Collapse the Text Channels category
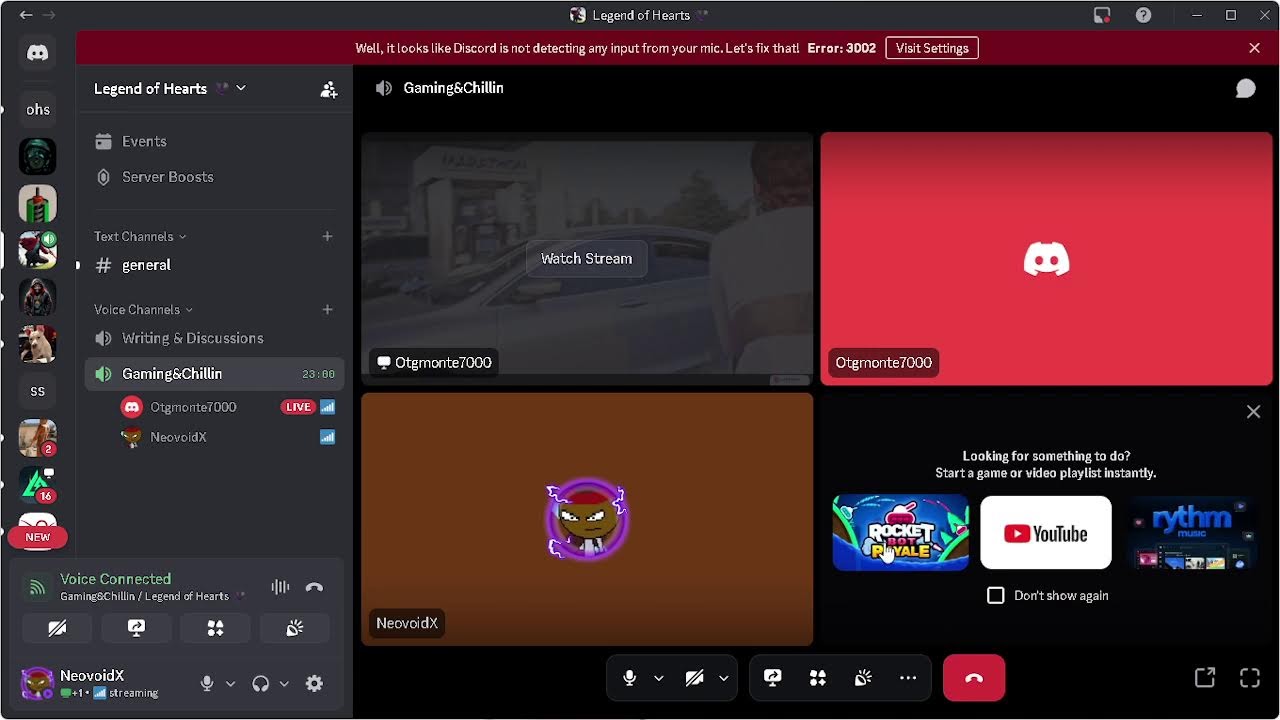Viewport: 1280px width, 720px height. click(140, 236)
